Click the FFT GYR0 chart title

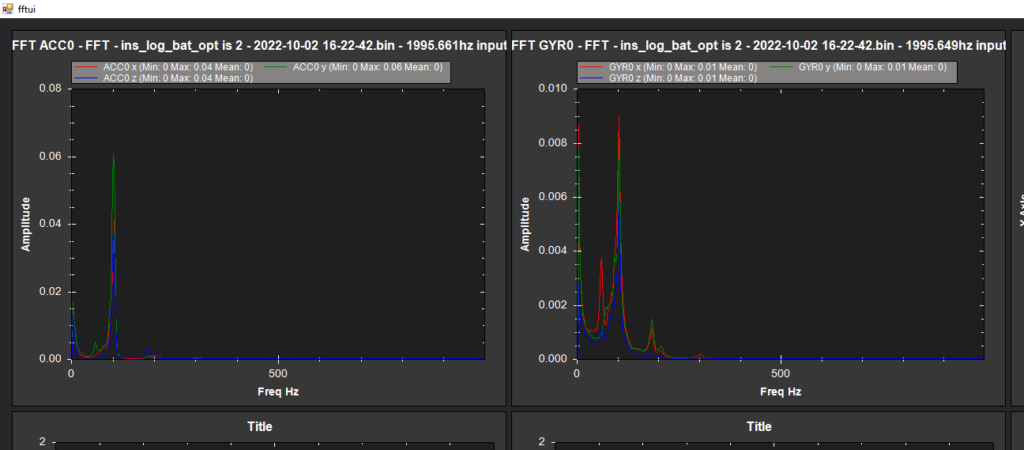(x=758, y=46)
